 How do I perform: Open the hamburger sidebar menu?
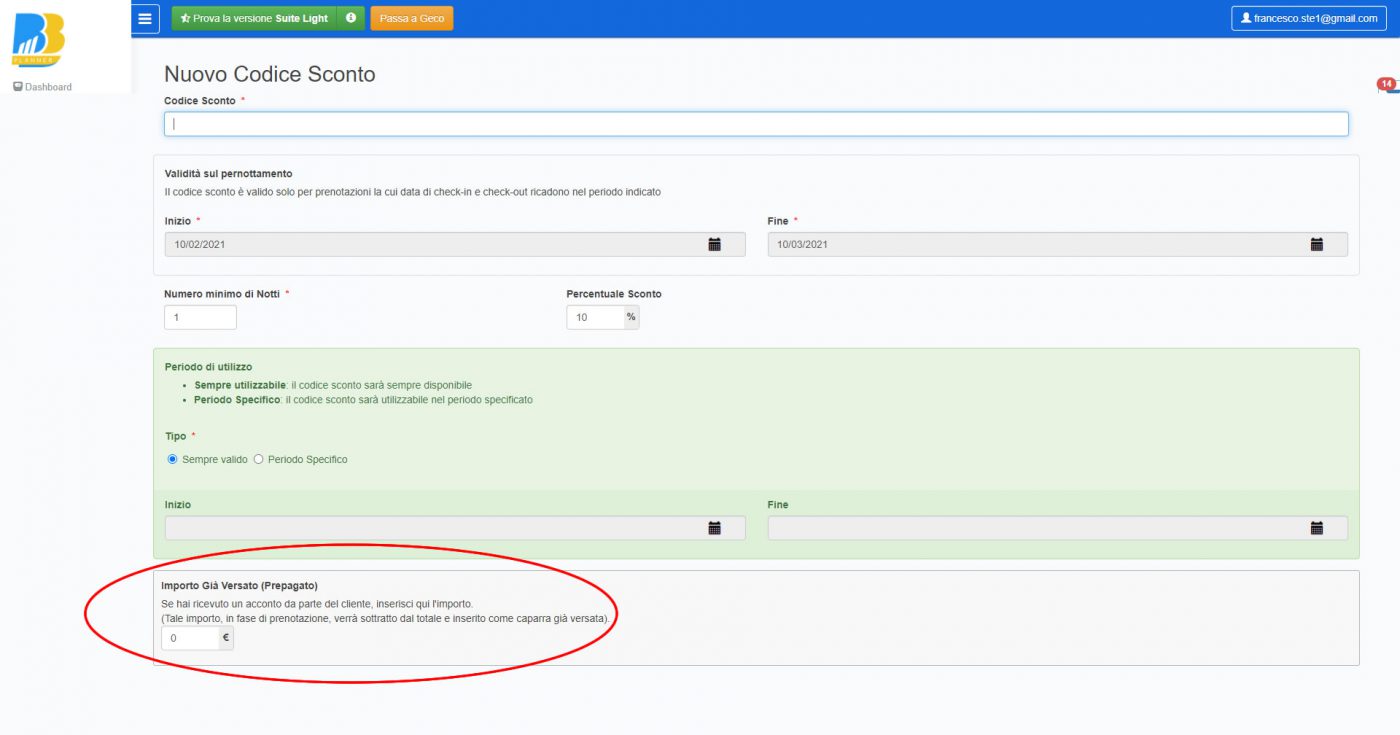pos(145,18)
